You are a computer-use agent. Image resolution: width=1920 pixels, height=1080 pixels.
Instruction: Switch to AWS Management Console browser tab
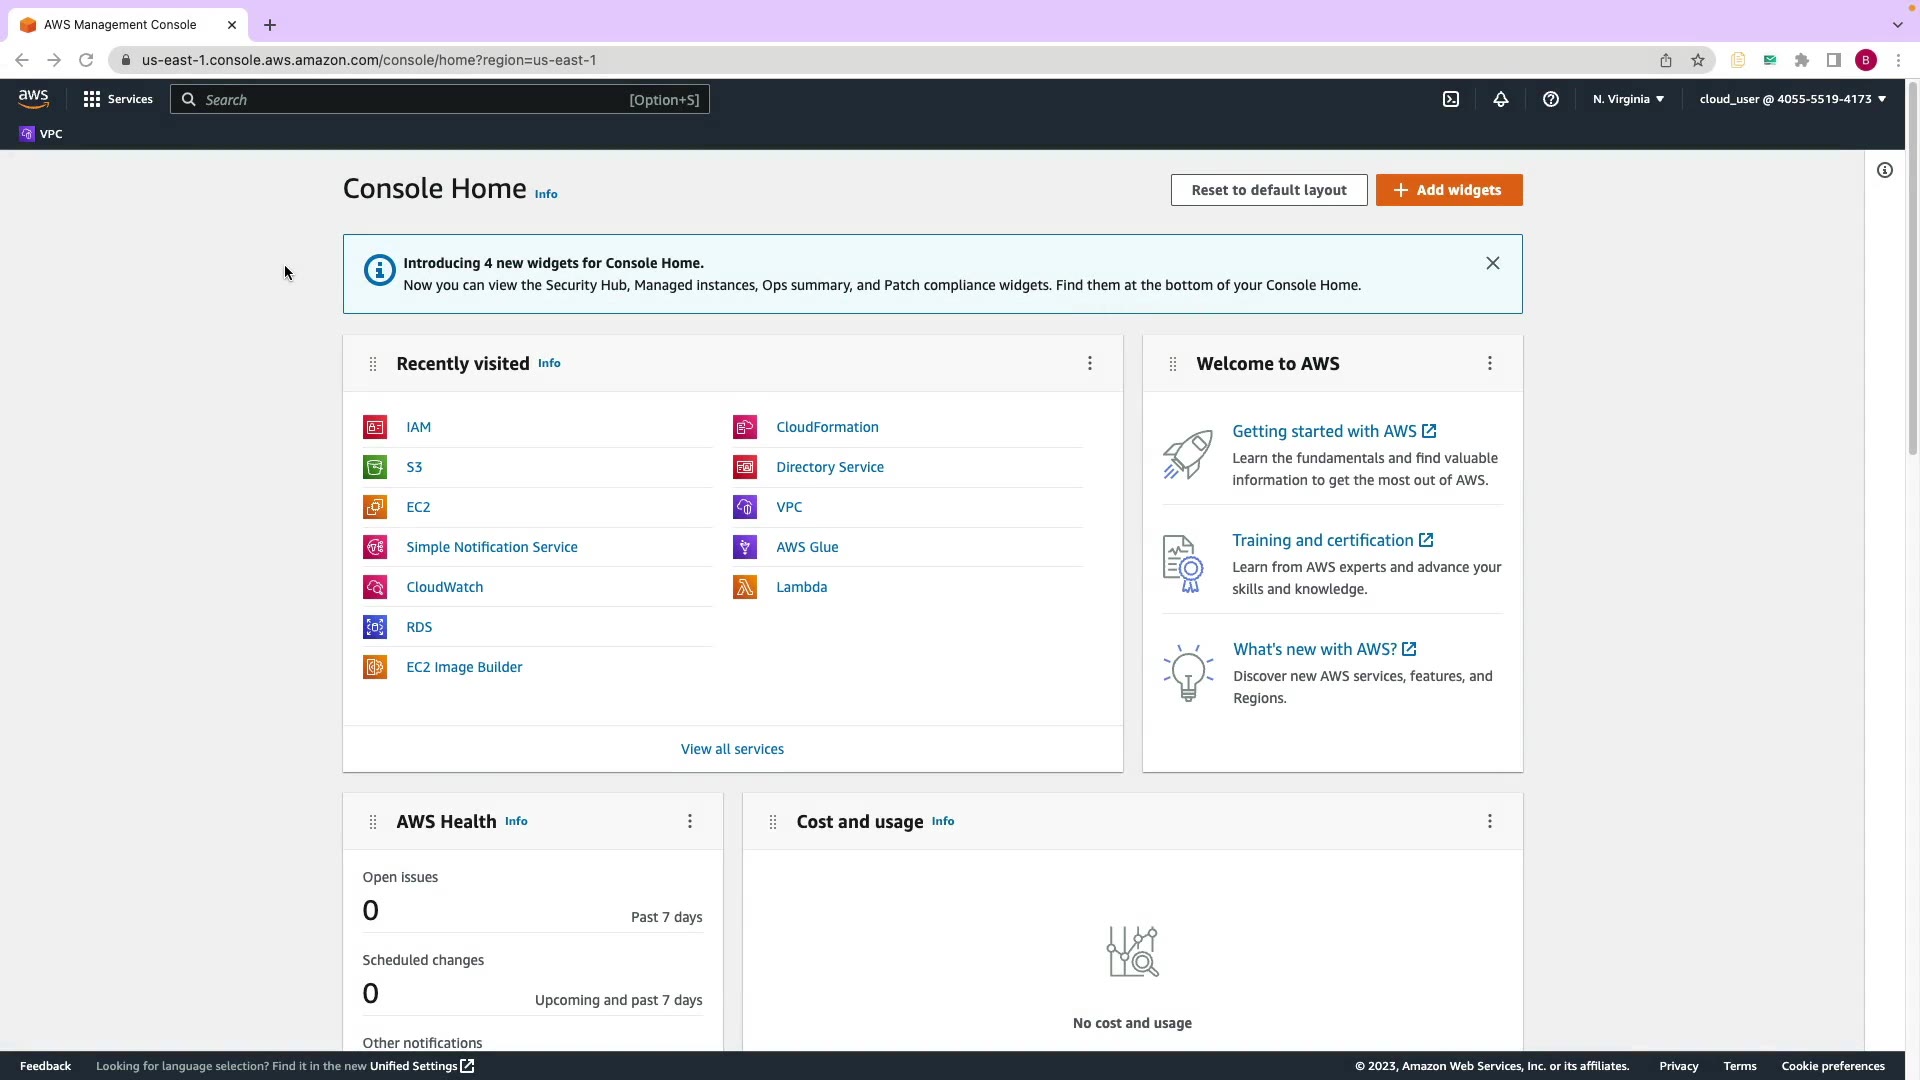pos(120,25)
